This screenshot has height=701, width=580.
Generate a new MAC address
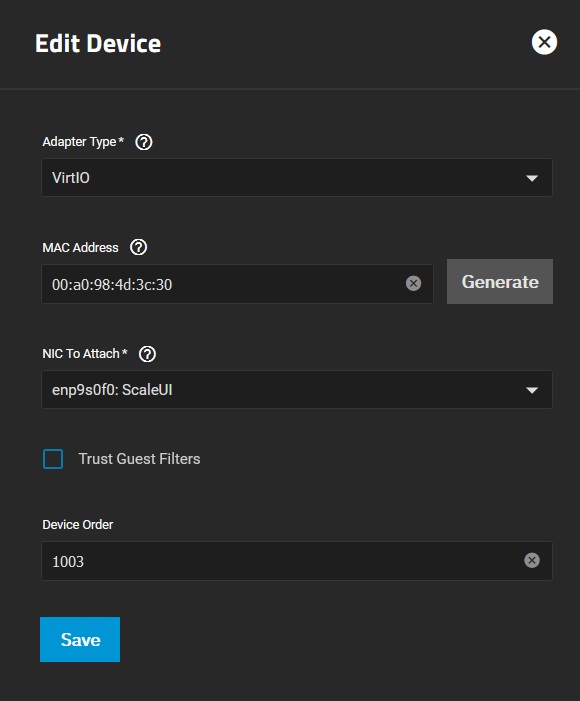pos(500,282)
